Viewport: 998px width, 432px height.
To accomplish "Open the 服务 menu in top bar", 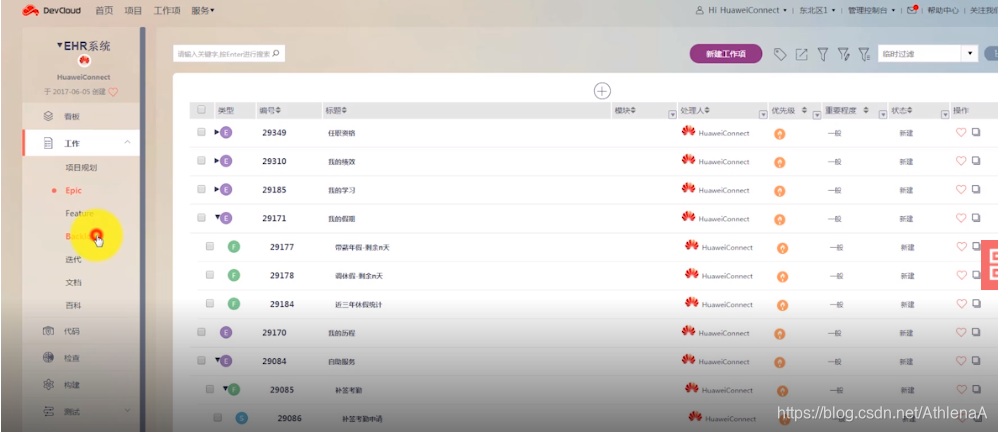I will pyautogui.click(x=202, y=10).
